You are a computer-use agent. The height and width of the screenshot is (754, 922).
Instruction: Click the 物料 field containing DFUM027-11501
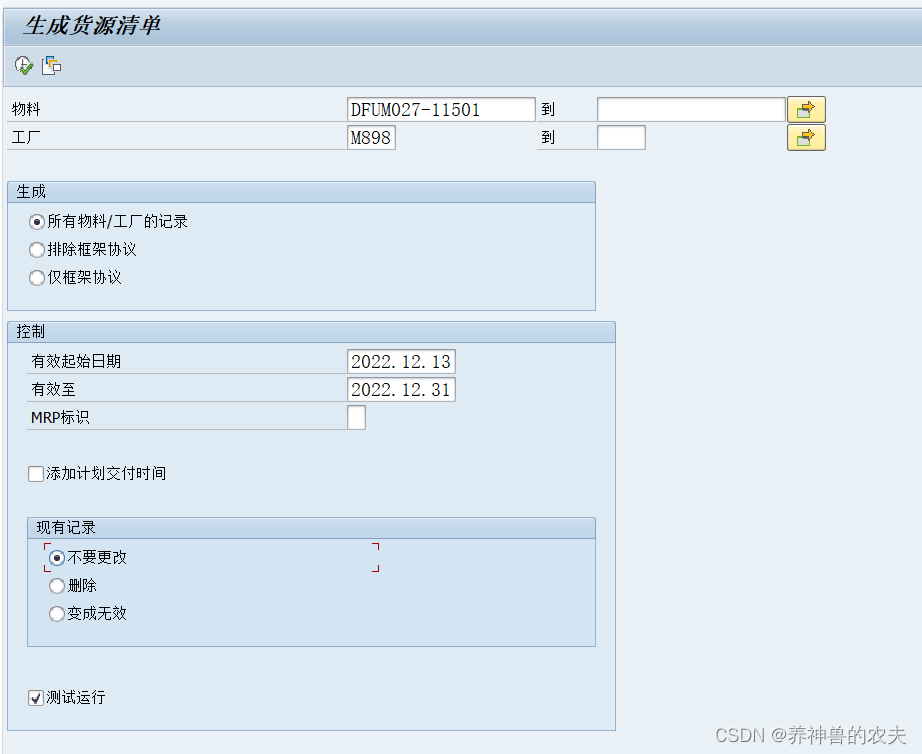[x=440, y=108]
